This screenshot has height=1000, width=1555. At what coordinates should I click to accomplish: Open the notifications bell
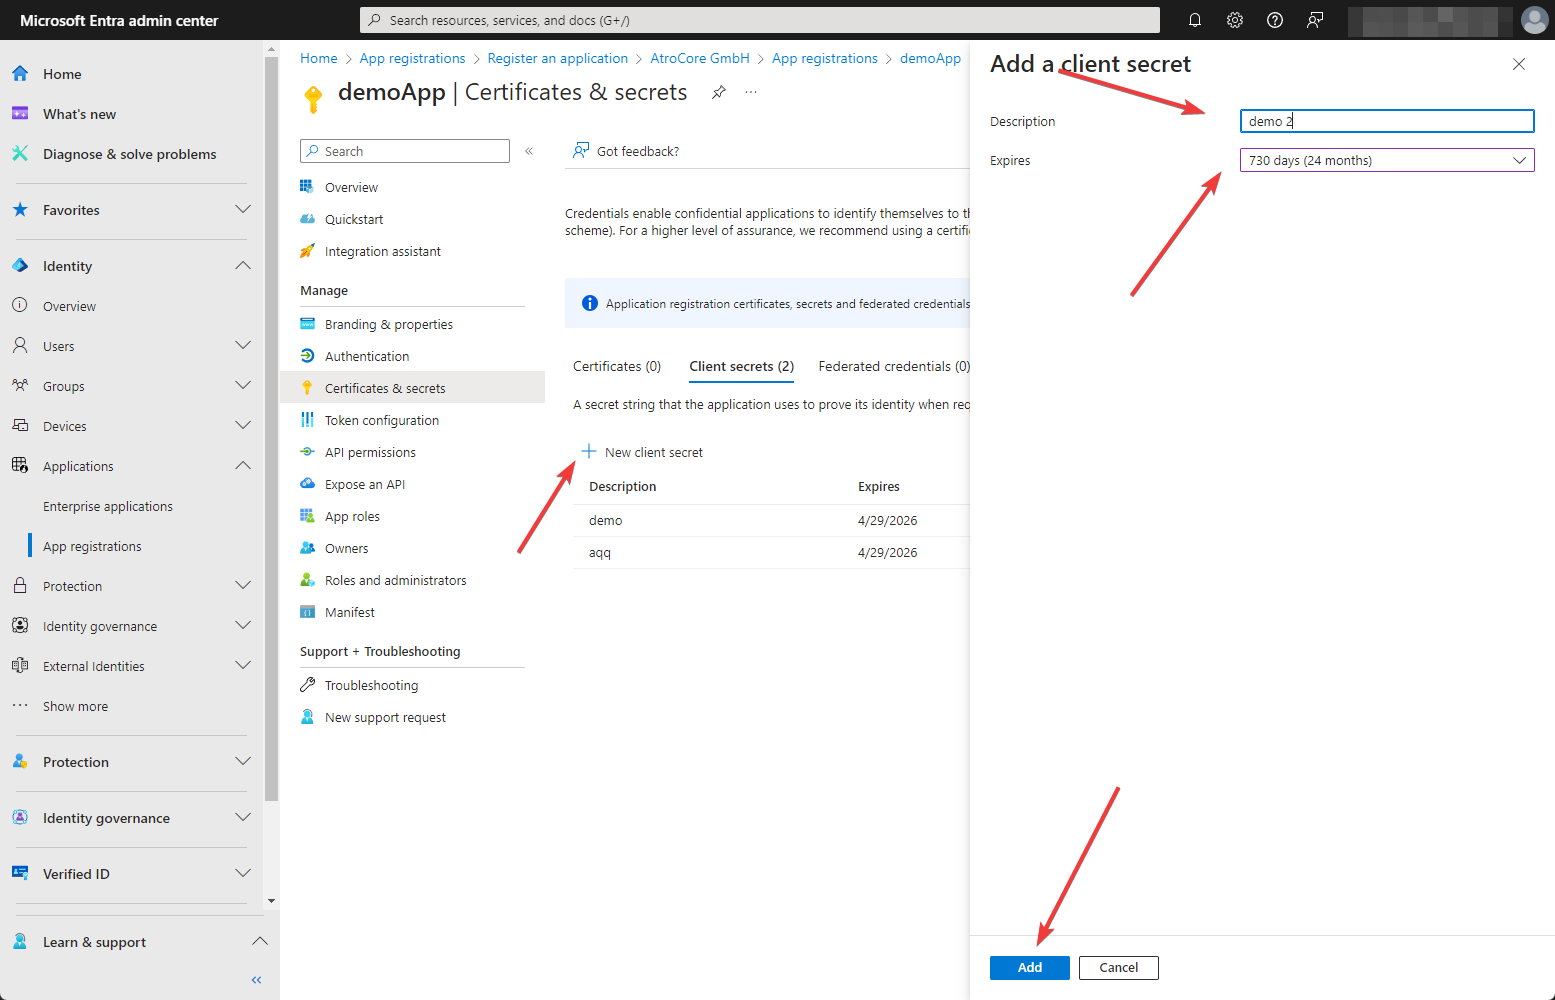pos(1194,20)
